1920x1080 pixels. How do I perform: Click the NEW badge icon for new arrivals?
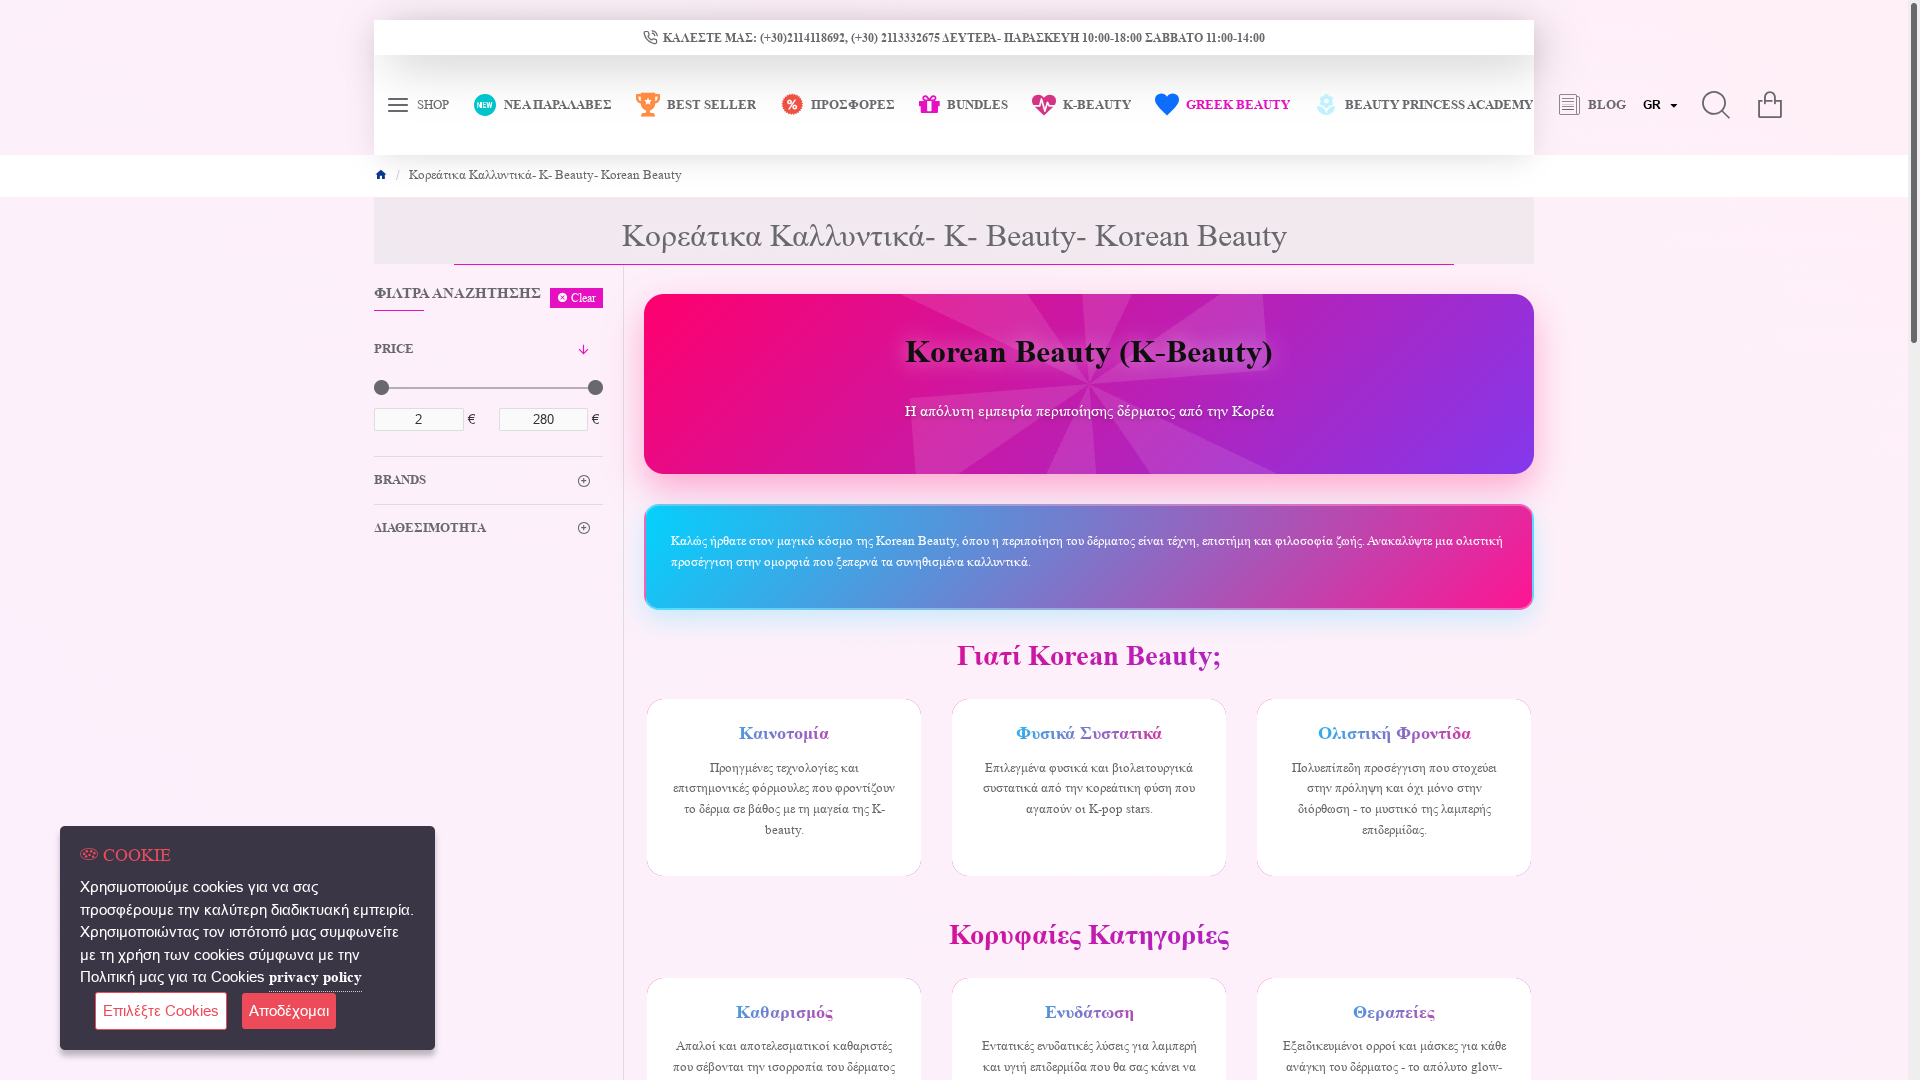(485, 105)
